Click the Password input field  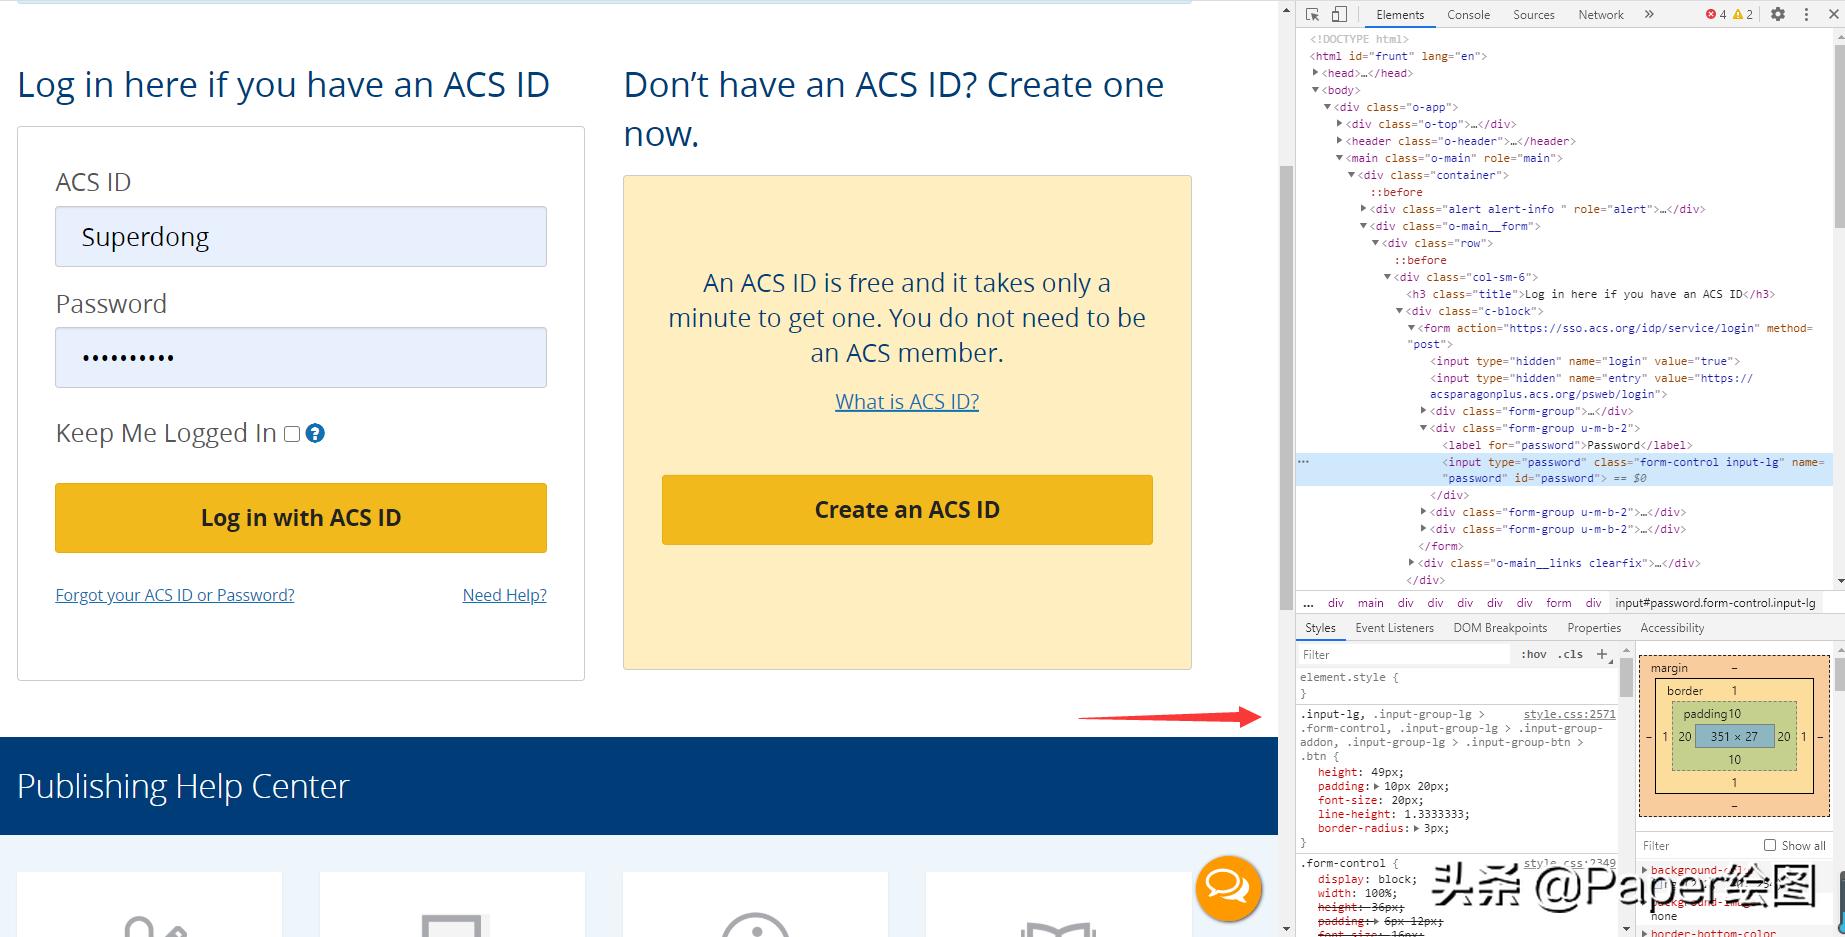click(x=301, y=357)
